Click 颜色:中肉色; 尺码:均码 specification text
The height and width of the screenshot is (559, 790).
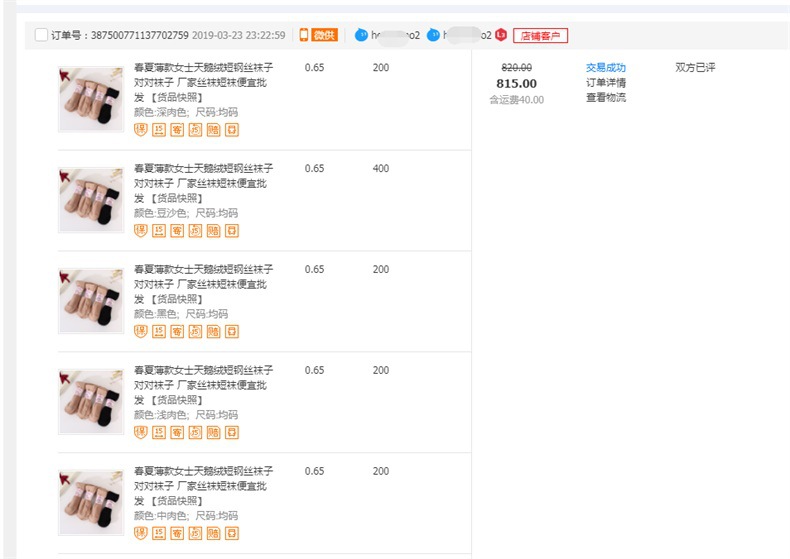(185, 516)
